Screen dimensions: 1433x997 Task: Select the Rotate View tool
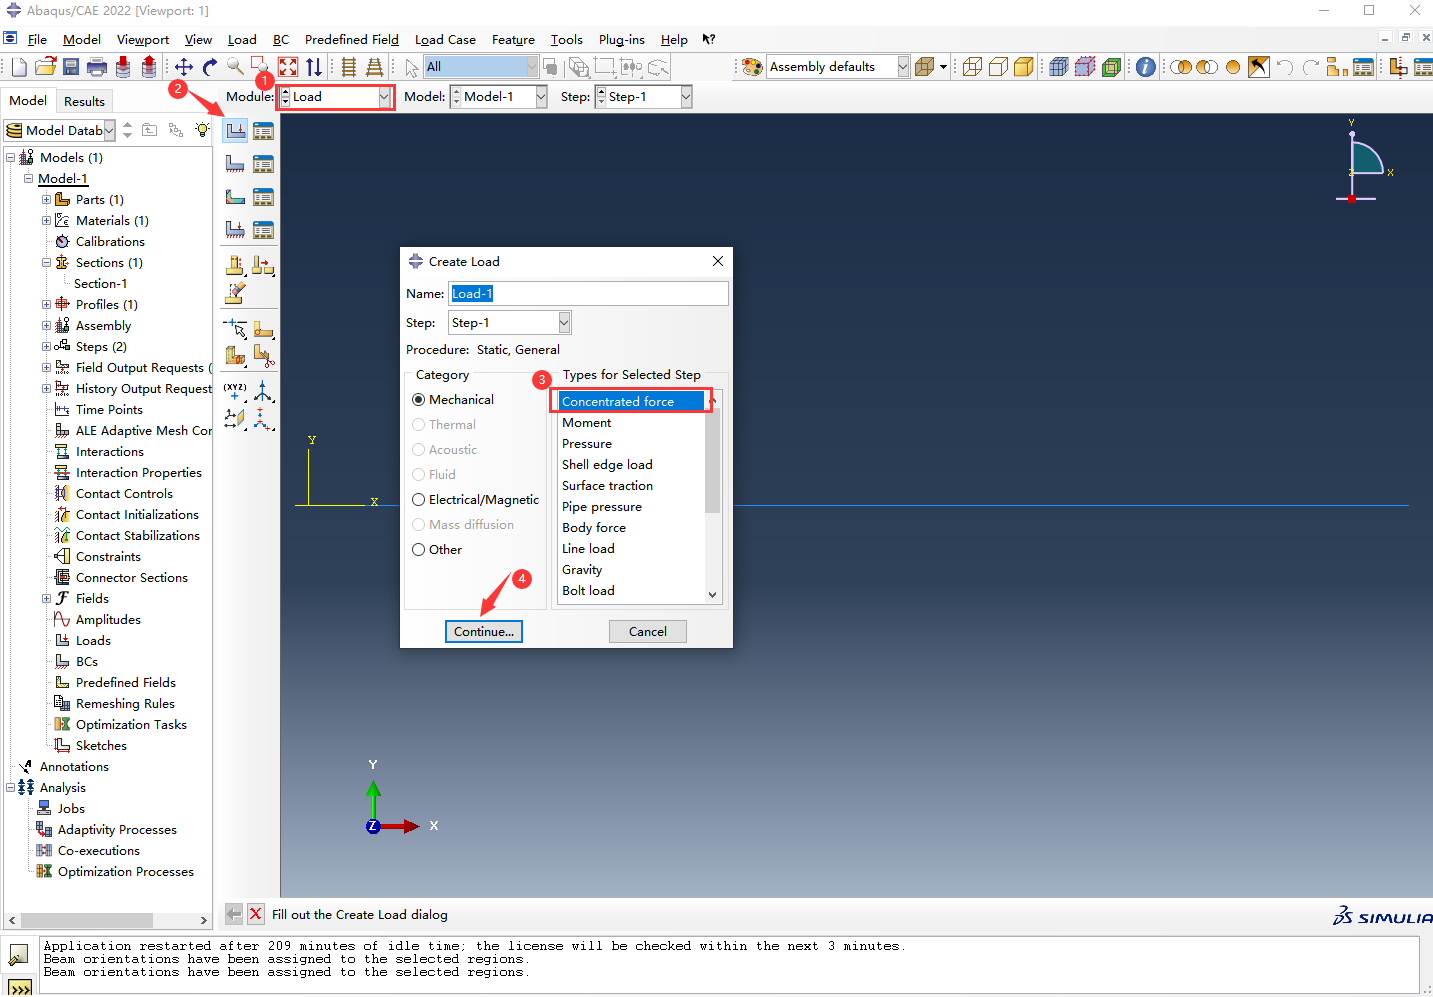coord(209,67)
